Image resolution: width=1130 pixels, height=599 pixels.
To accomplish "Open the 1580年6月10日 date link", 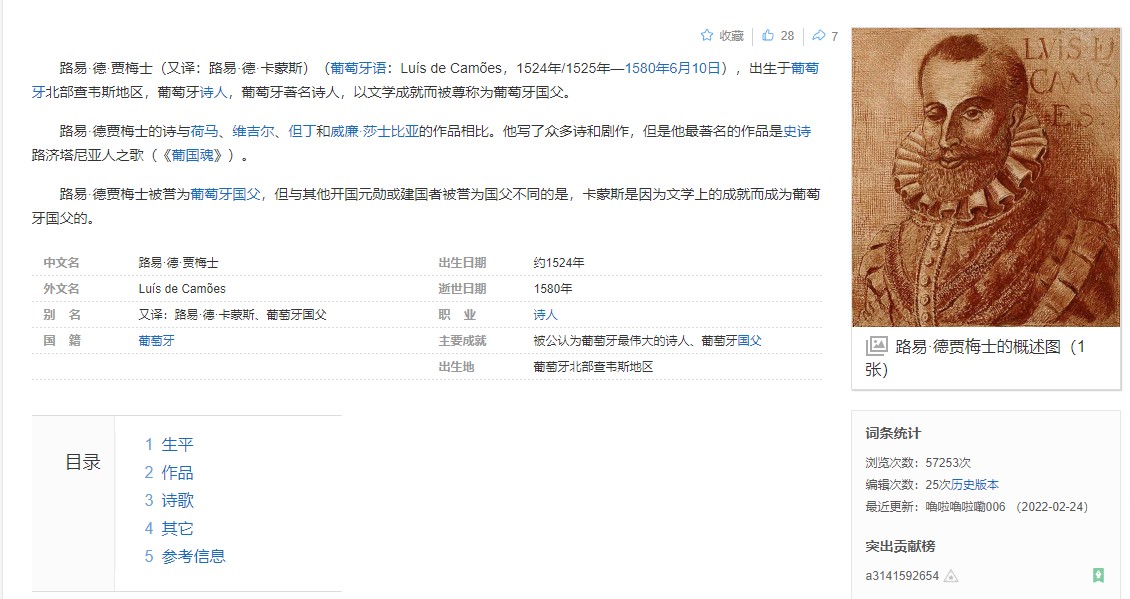I will pos(672,68).
